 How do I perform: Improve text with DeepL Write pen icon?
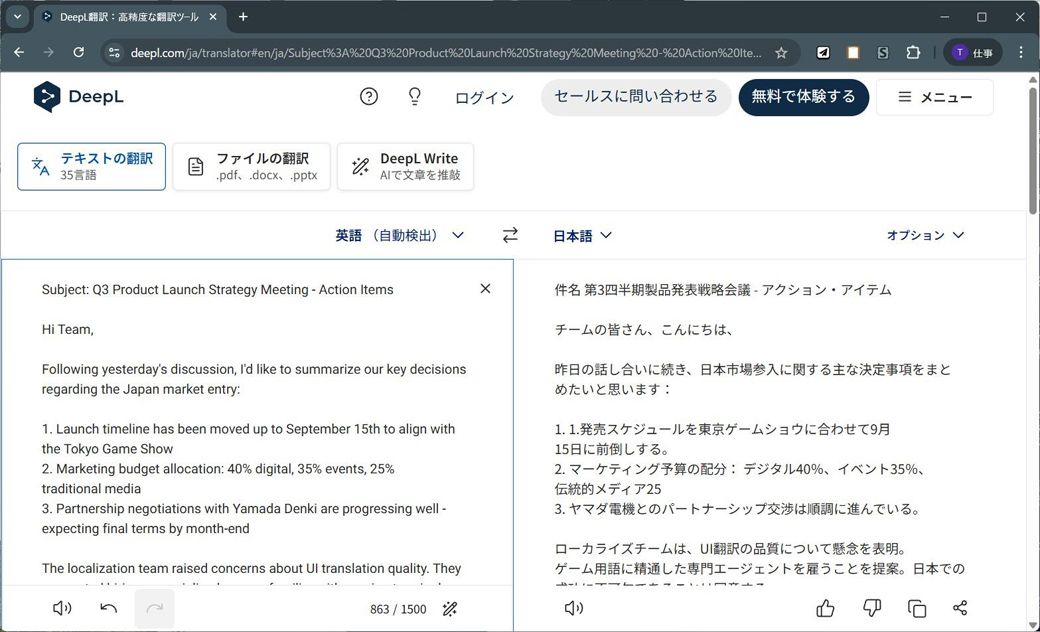tap(450, 609)
